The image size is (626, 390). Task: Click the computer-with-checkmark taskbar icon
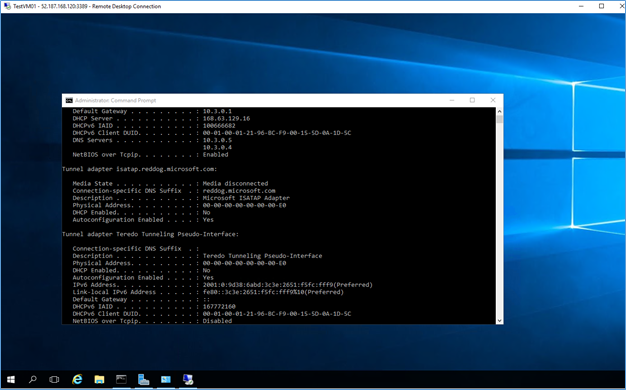coord(188,379)
